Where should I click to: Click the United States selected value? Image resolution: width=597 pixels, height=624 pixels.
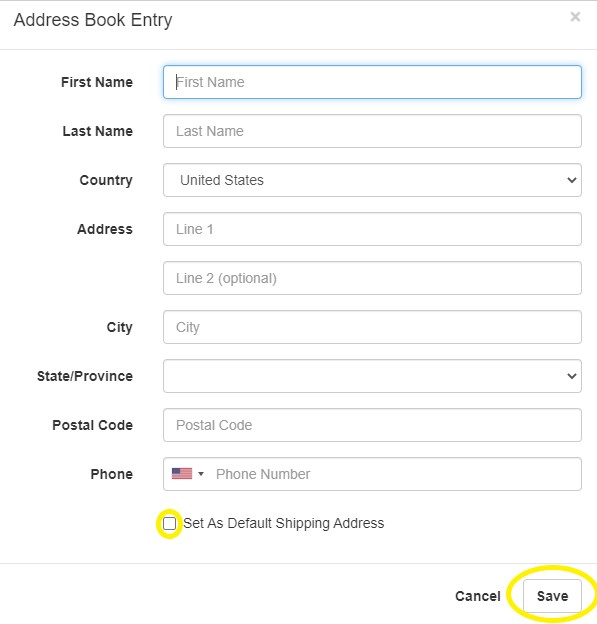[x=222, y=180]
